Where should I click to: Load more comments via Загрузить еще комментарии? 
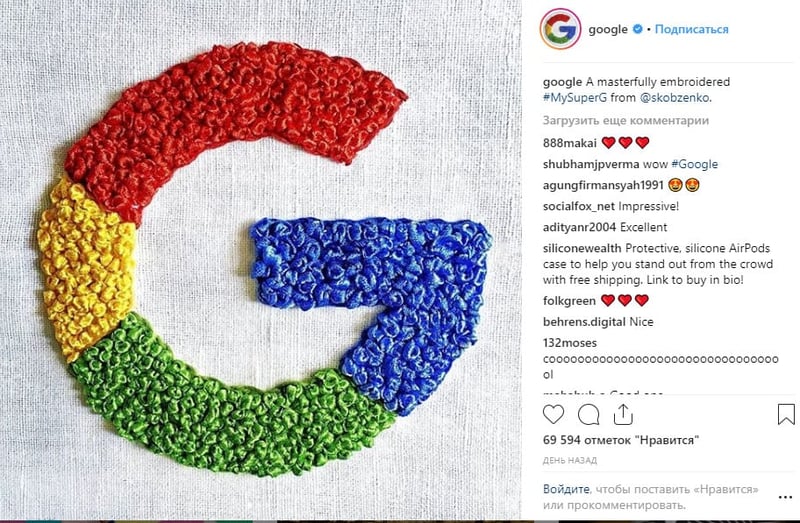click(626, 121)
